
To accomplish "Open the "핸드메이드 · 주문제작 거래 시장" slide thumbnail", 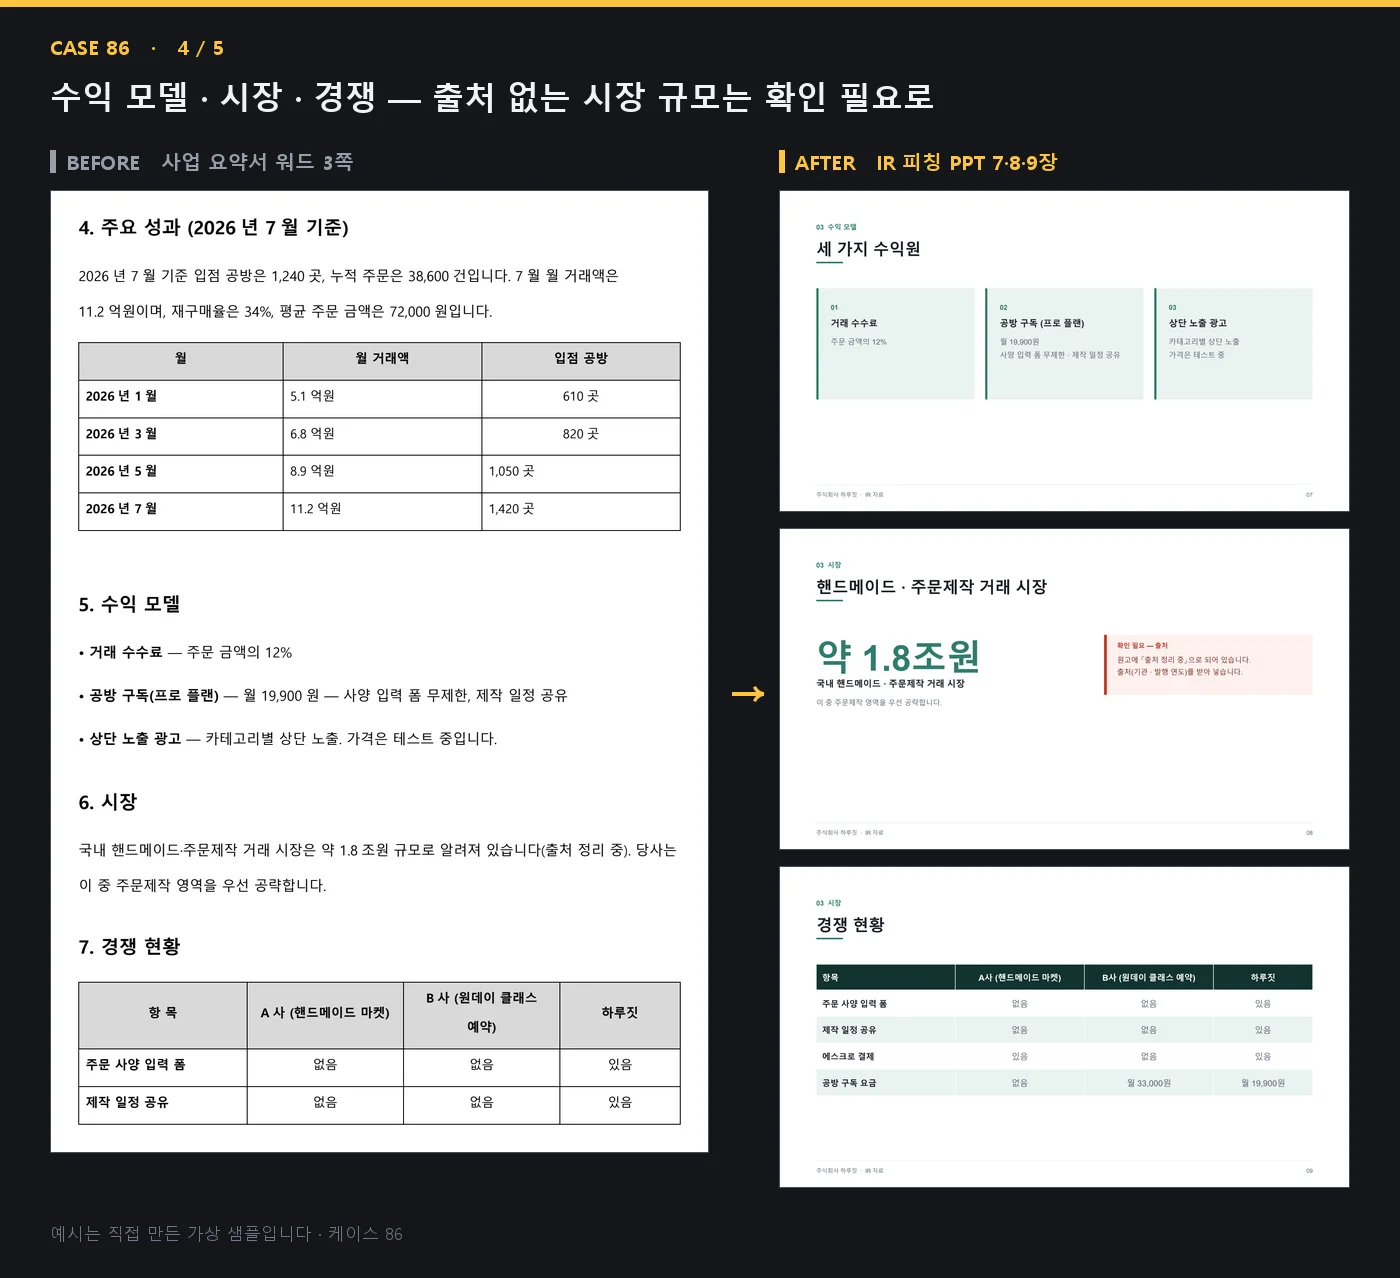I will [1064, 689].
